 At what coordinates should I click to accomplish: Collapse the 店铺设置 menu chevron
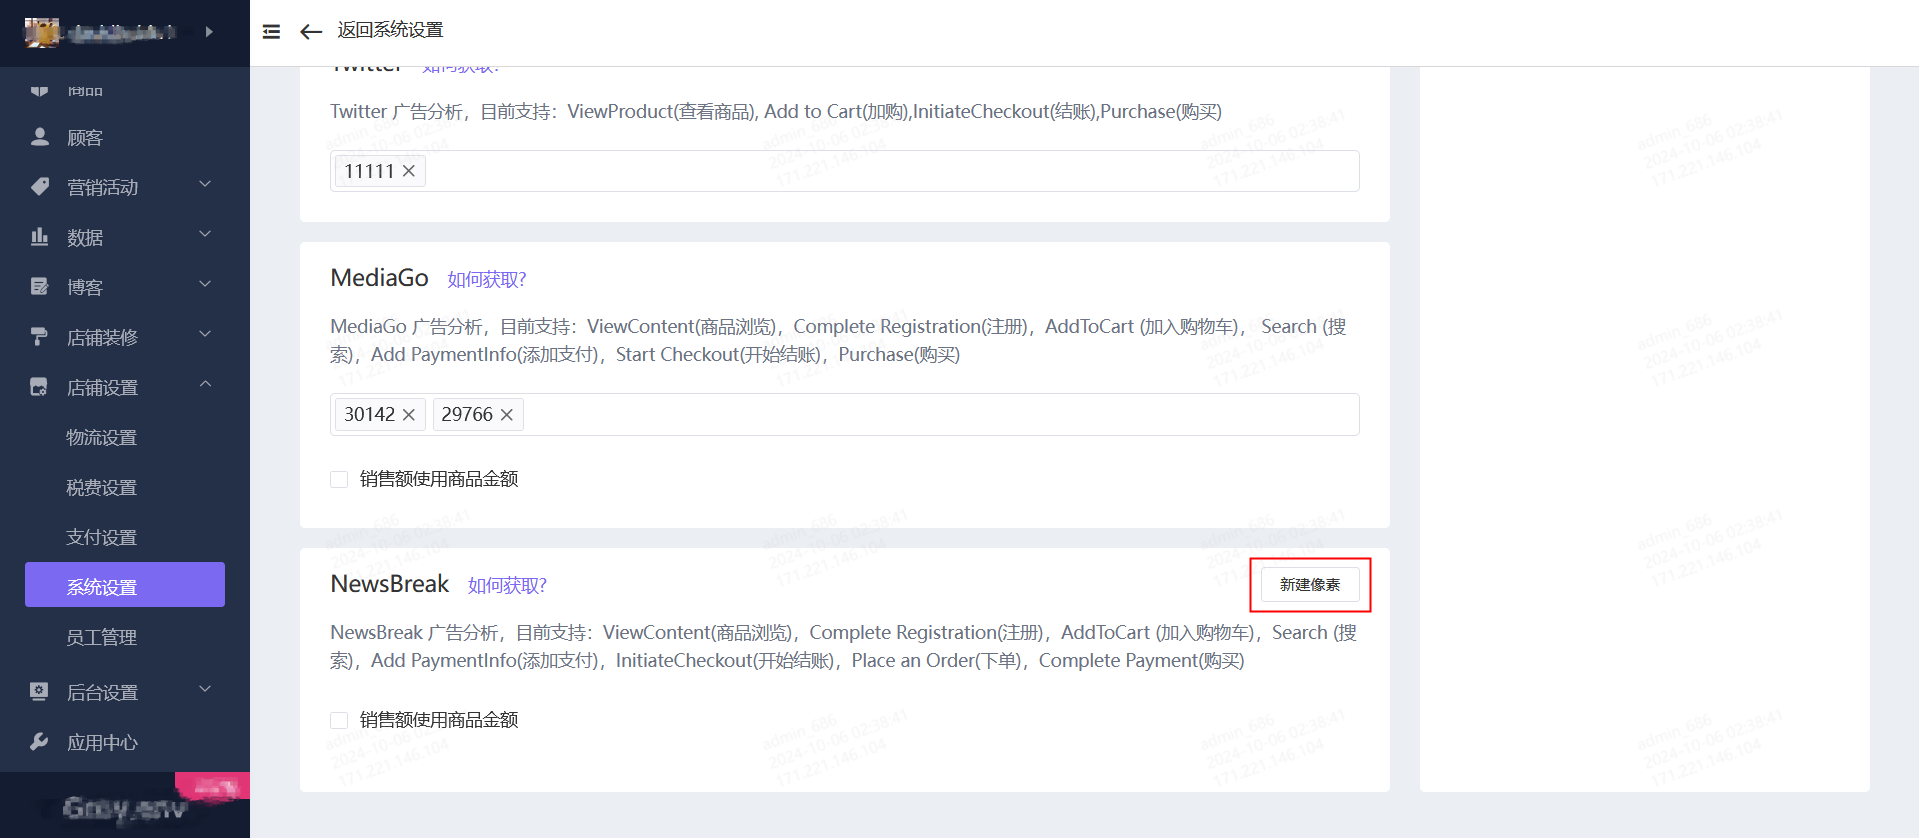coord(205,385)
